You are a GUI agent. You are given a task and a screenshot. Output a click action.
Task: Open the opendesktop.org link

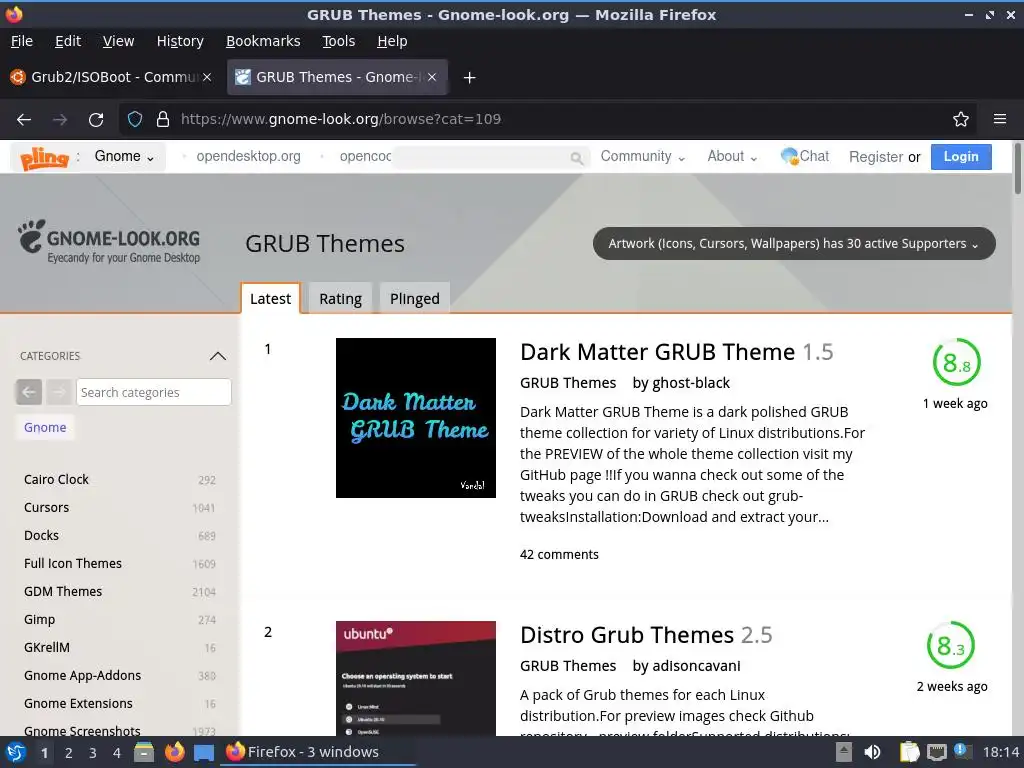click(x=248, y=157)
